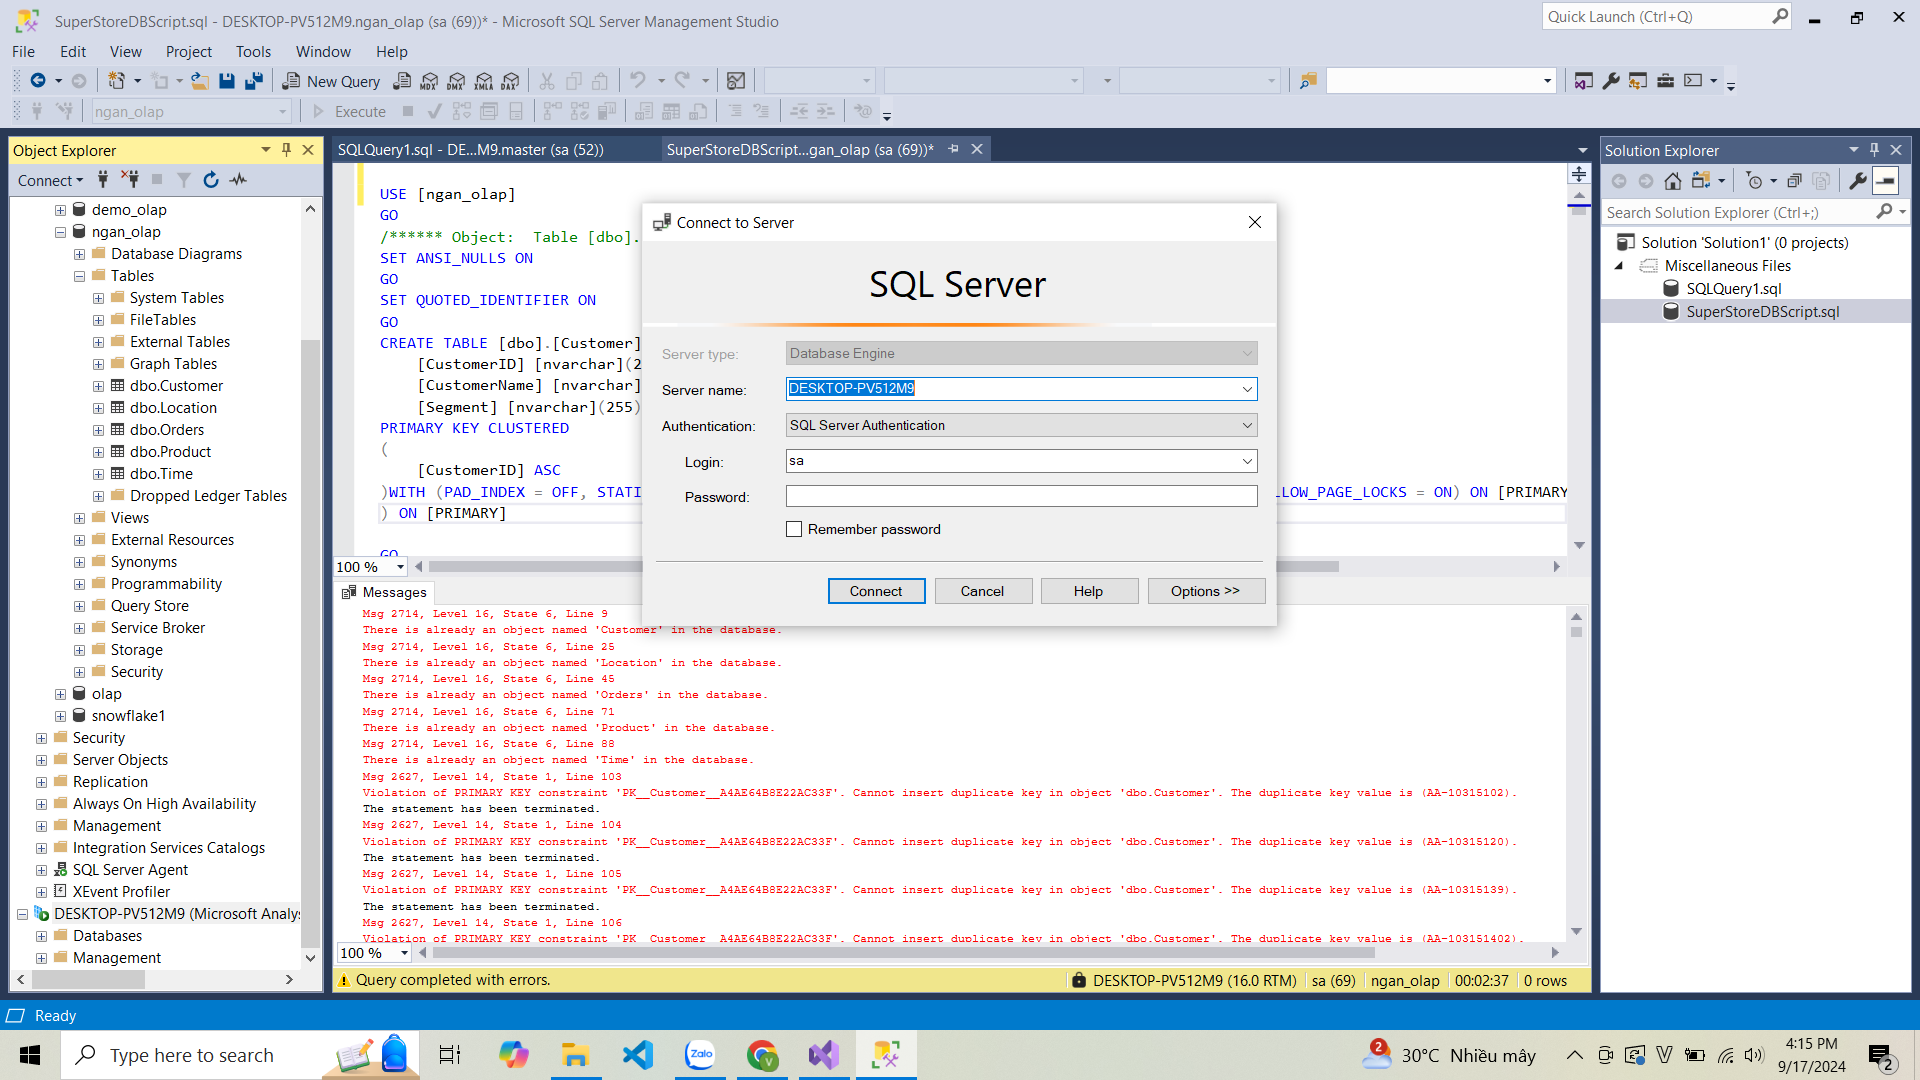Open Visual Studio Code from taskbar
1920x1080 pixels.
click(x=638, y=1055)
